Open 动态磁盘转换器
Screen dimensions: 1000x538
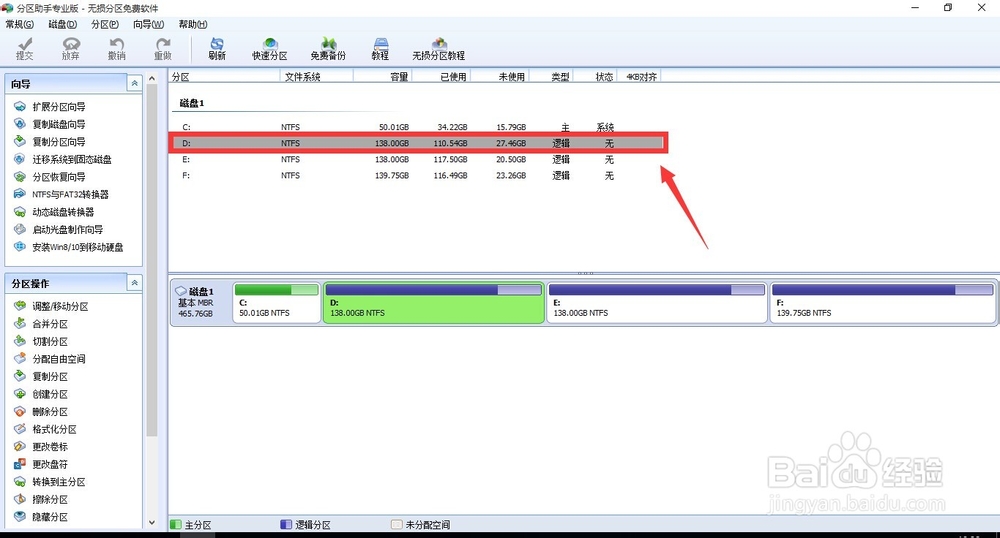(x=54, y=212)
